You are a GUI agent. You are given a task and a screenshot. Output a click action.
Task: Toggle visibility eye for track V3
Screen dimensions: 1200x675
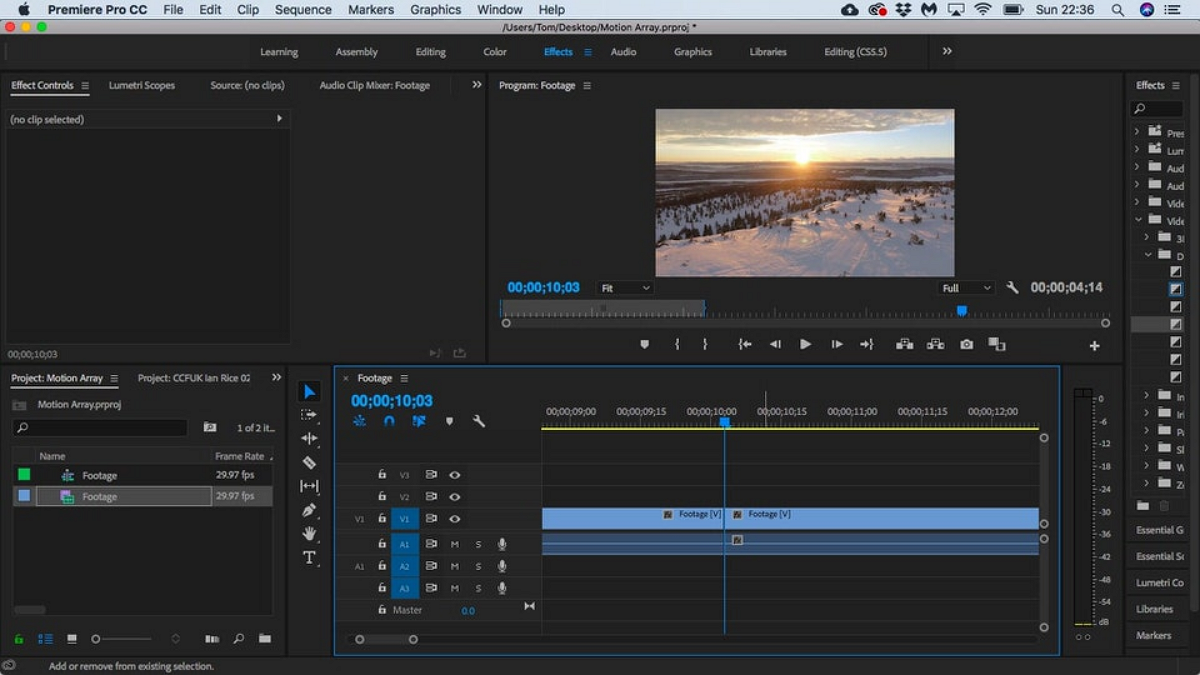click(x=455, y=475)
